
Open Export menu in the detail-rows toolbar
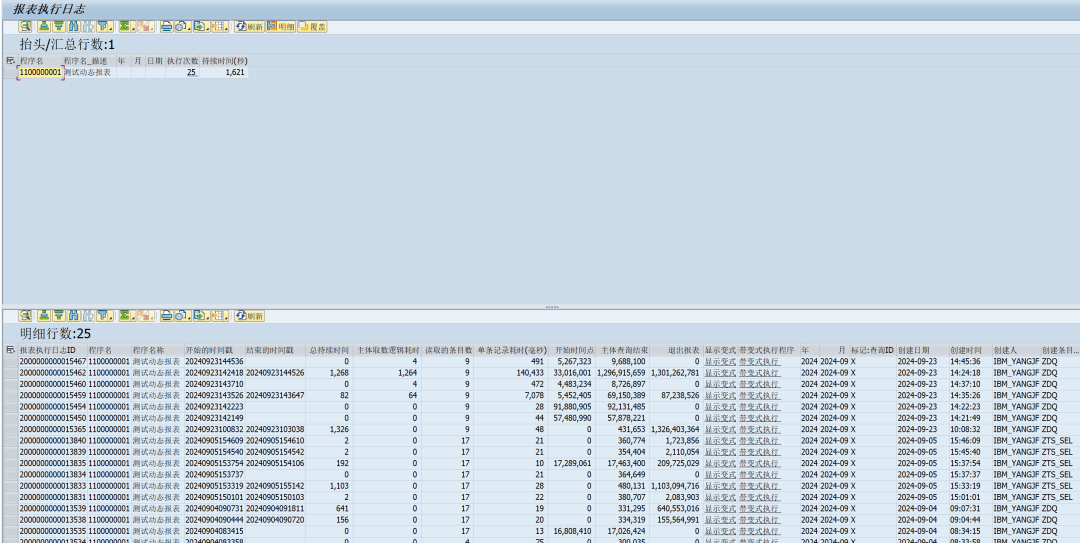[202, 316]
